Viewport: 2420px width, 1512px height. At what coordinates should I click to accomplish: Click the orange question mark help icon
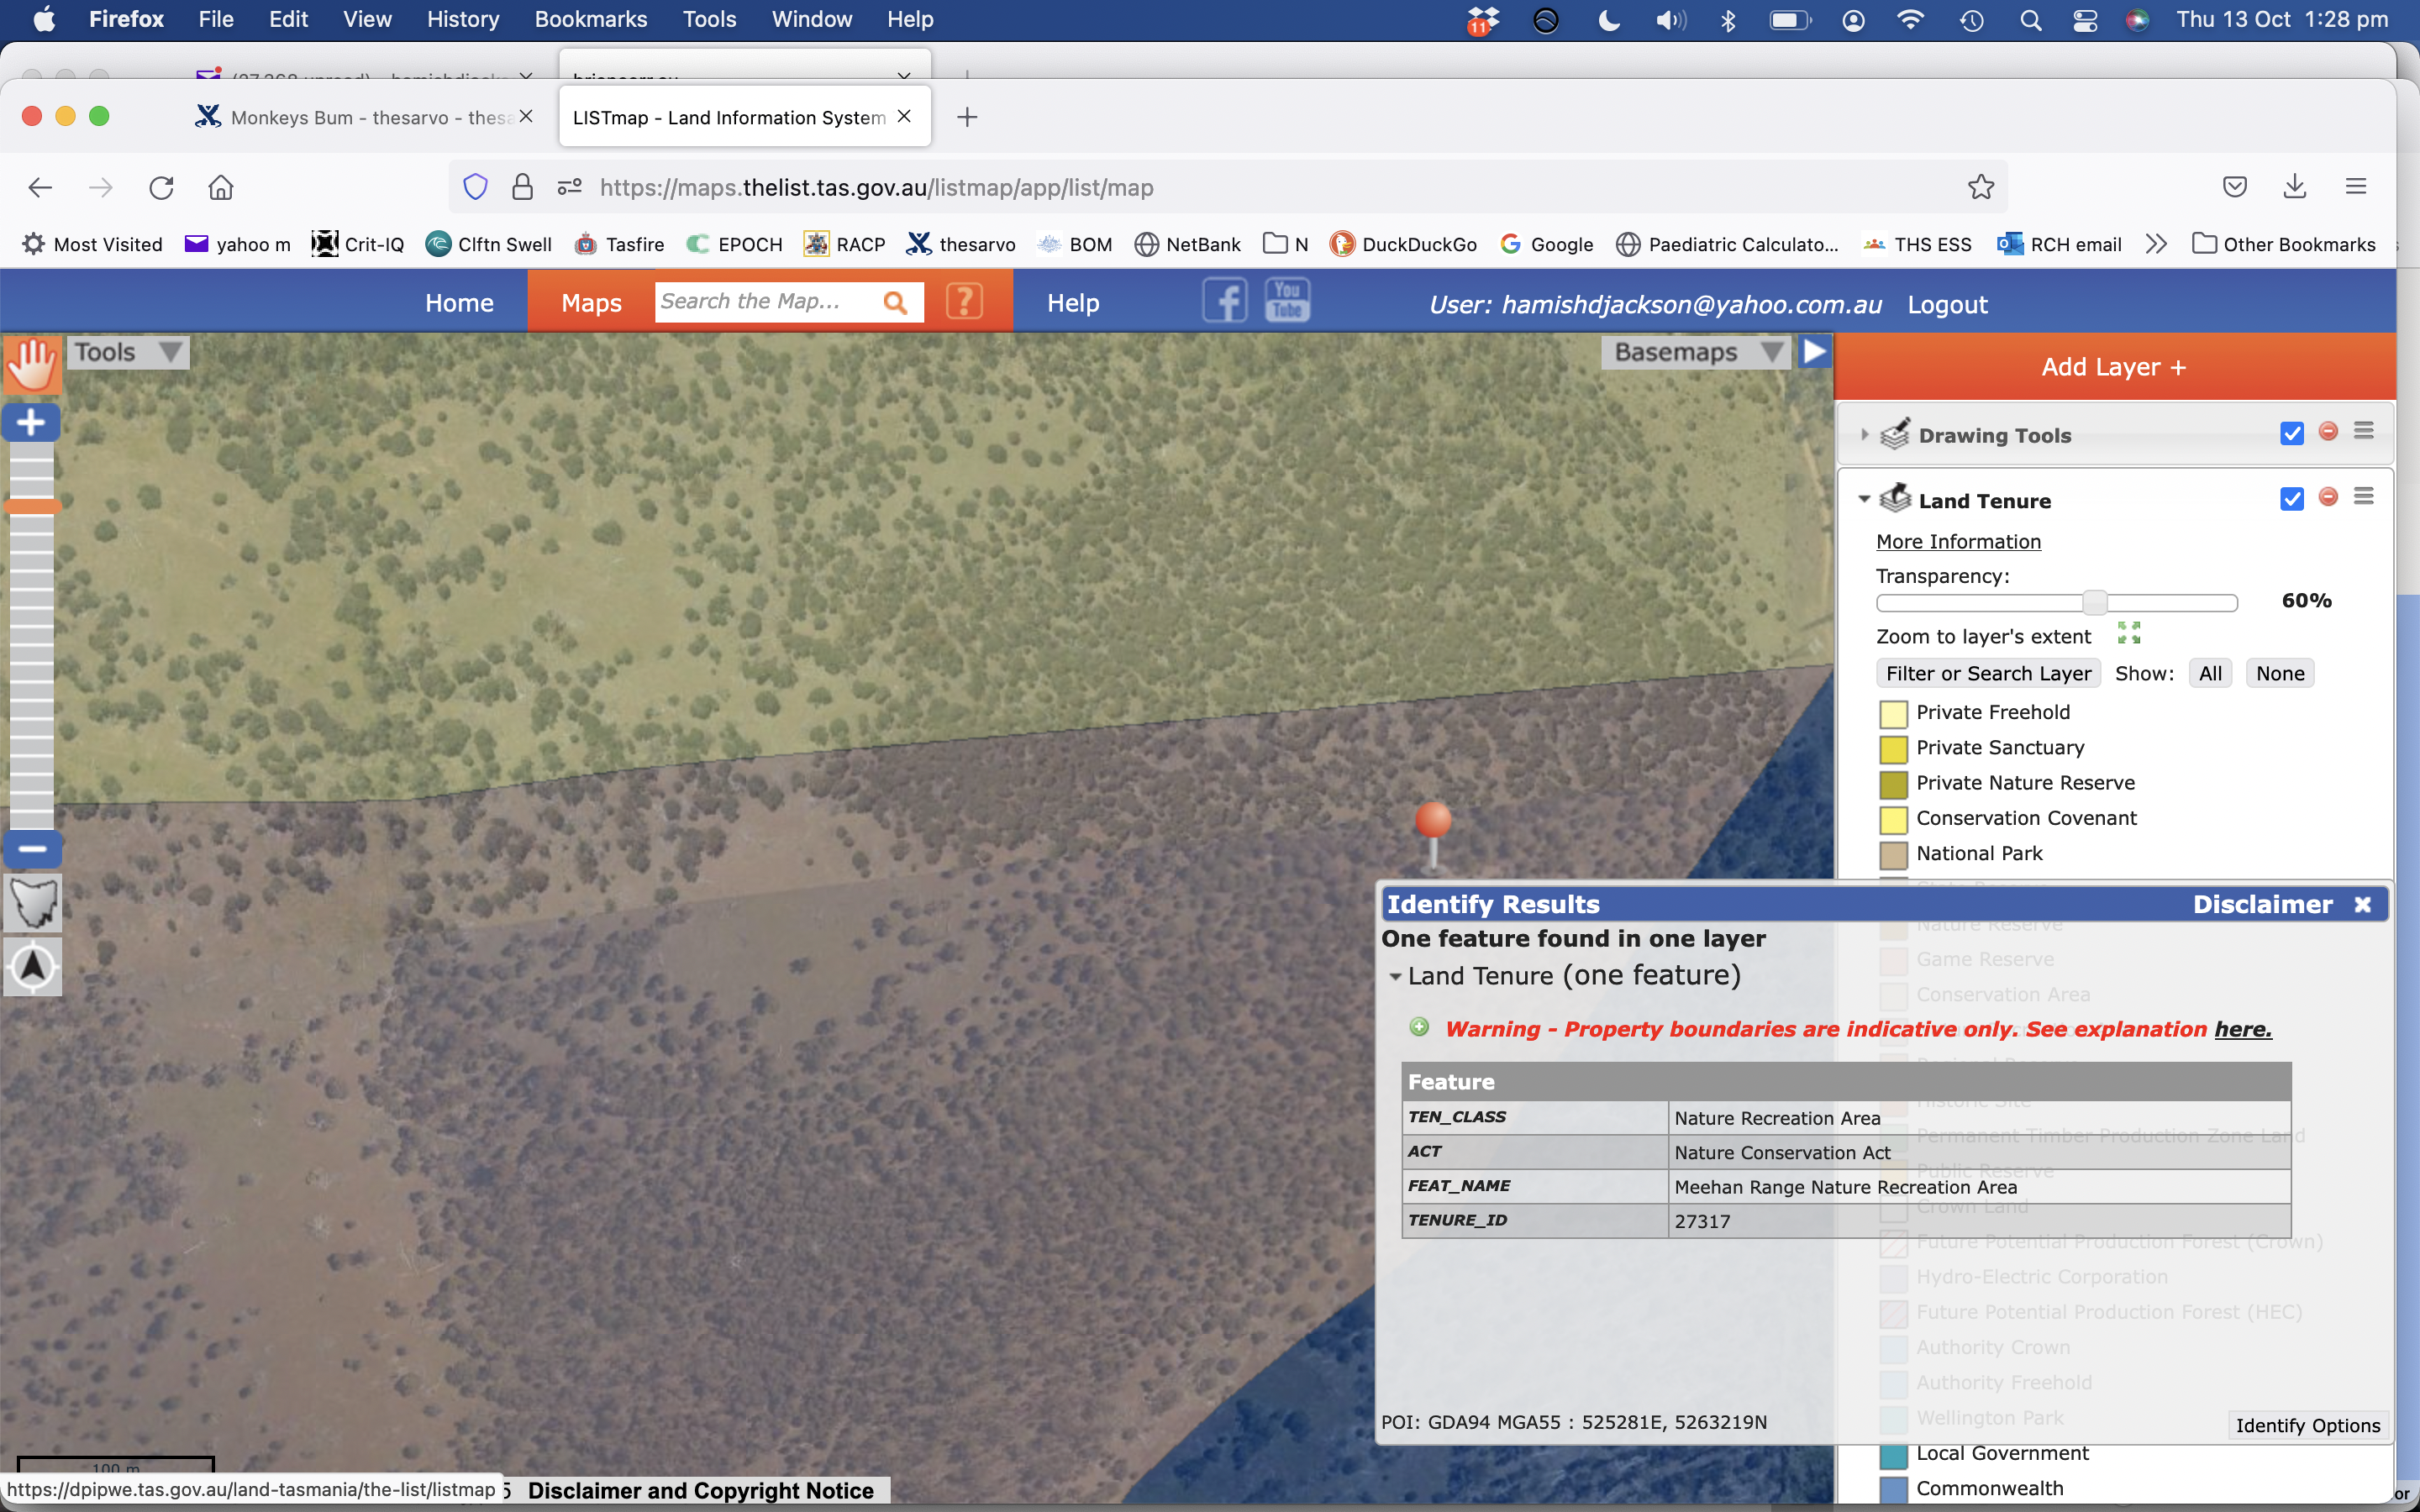(x=964, y=301)
